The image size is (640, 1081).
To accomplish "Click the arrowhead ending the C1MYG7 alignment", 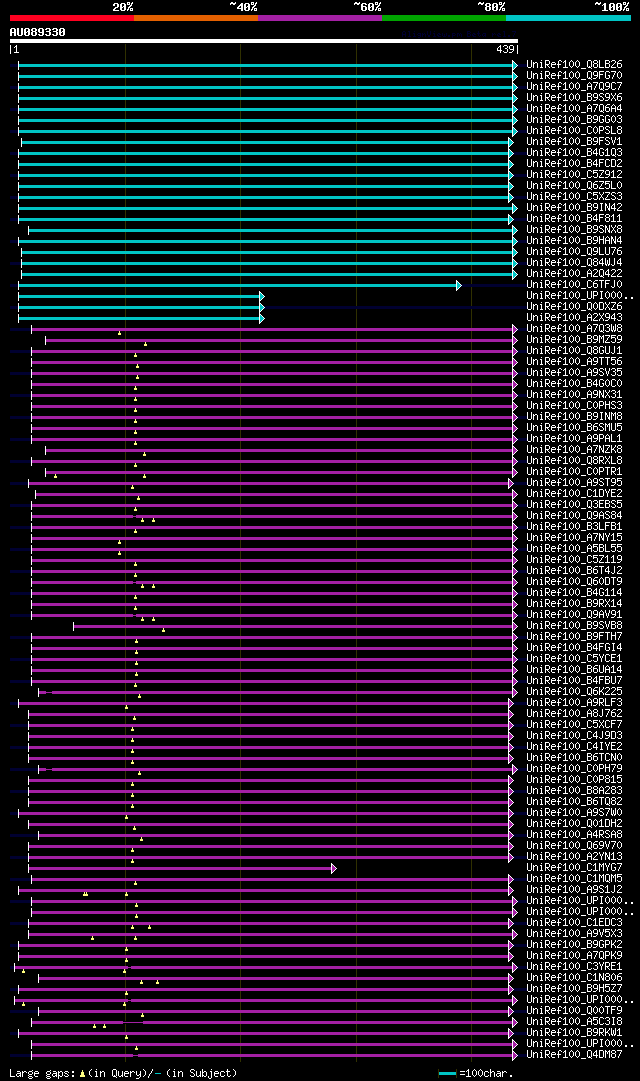I will click(x=334, y=869).
